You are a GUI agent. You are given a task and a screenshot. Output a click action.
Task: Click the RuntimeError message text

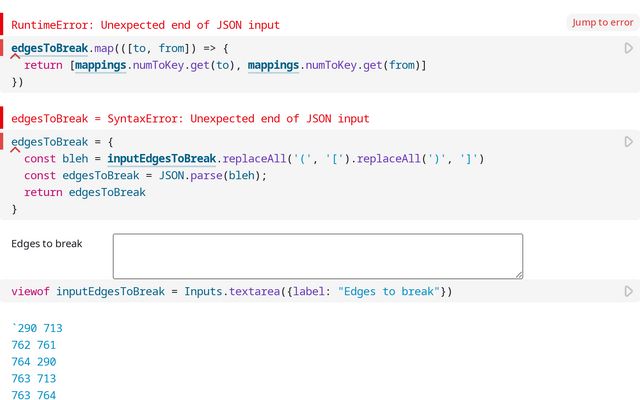[146, 24]
